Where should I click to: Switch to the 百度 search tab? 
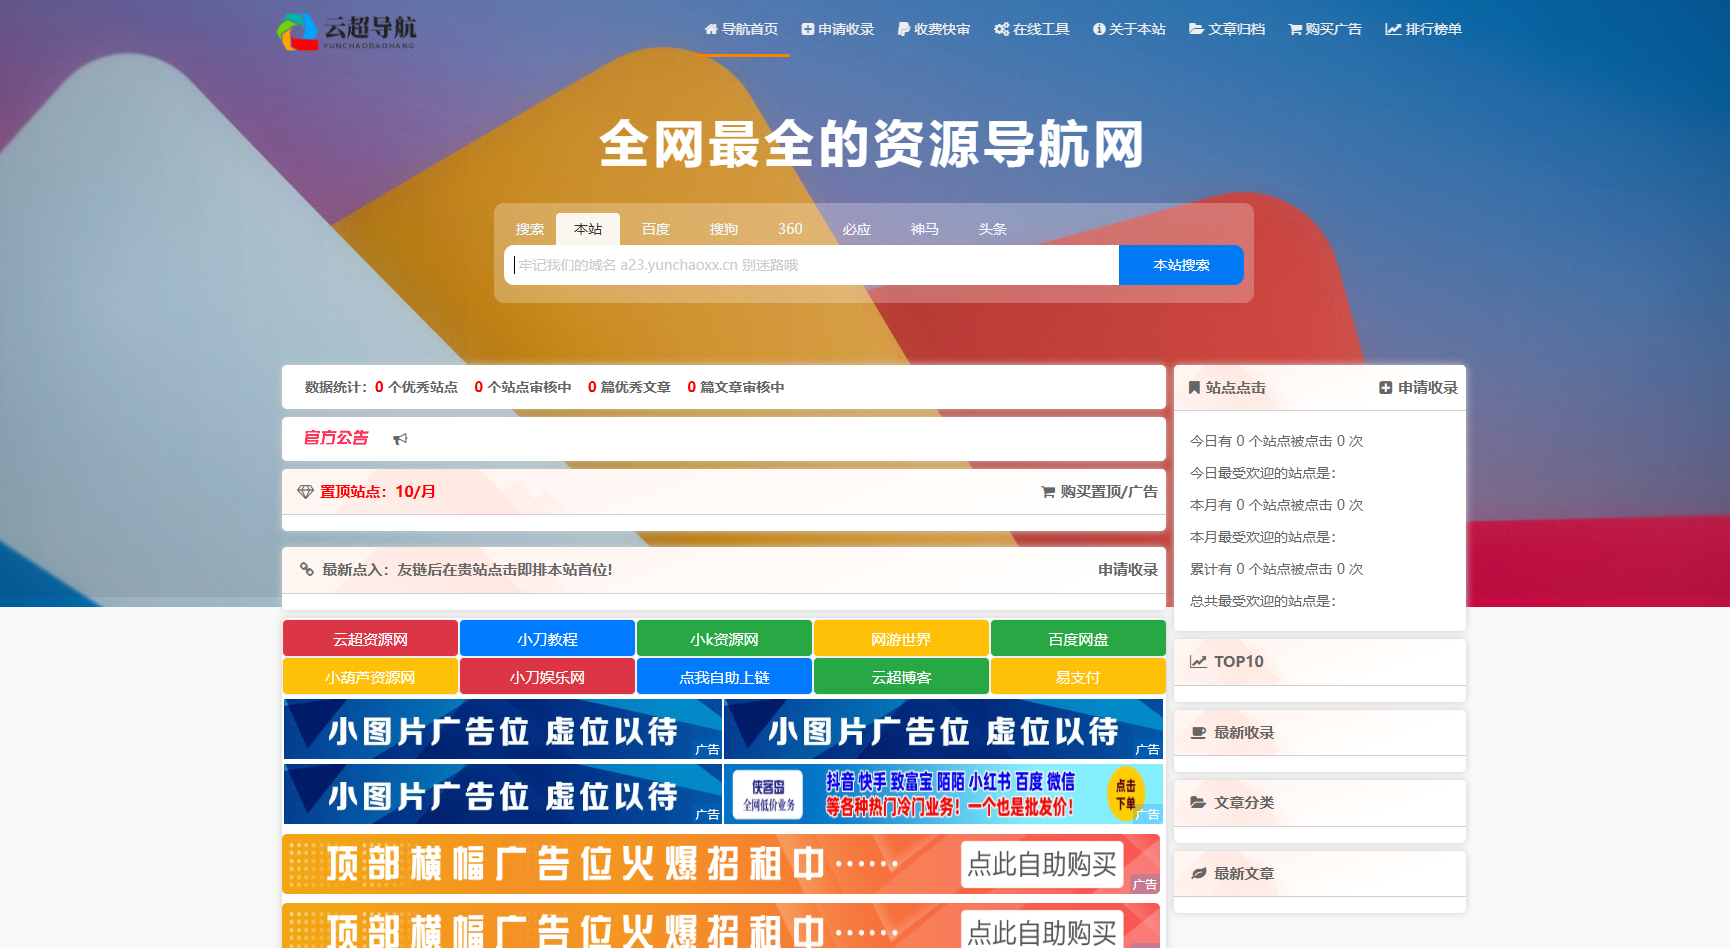click(655, 229)
